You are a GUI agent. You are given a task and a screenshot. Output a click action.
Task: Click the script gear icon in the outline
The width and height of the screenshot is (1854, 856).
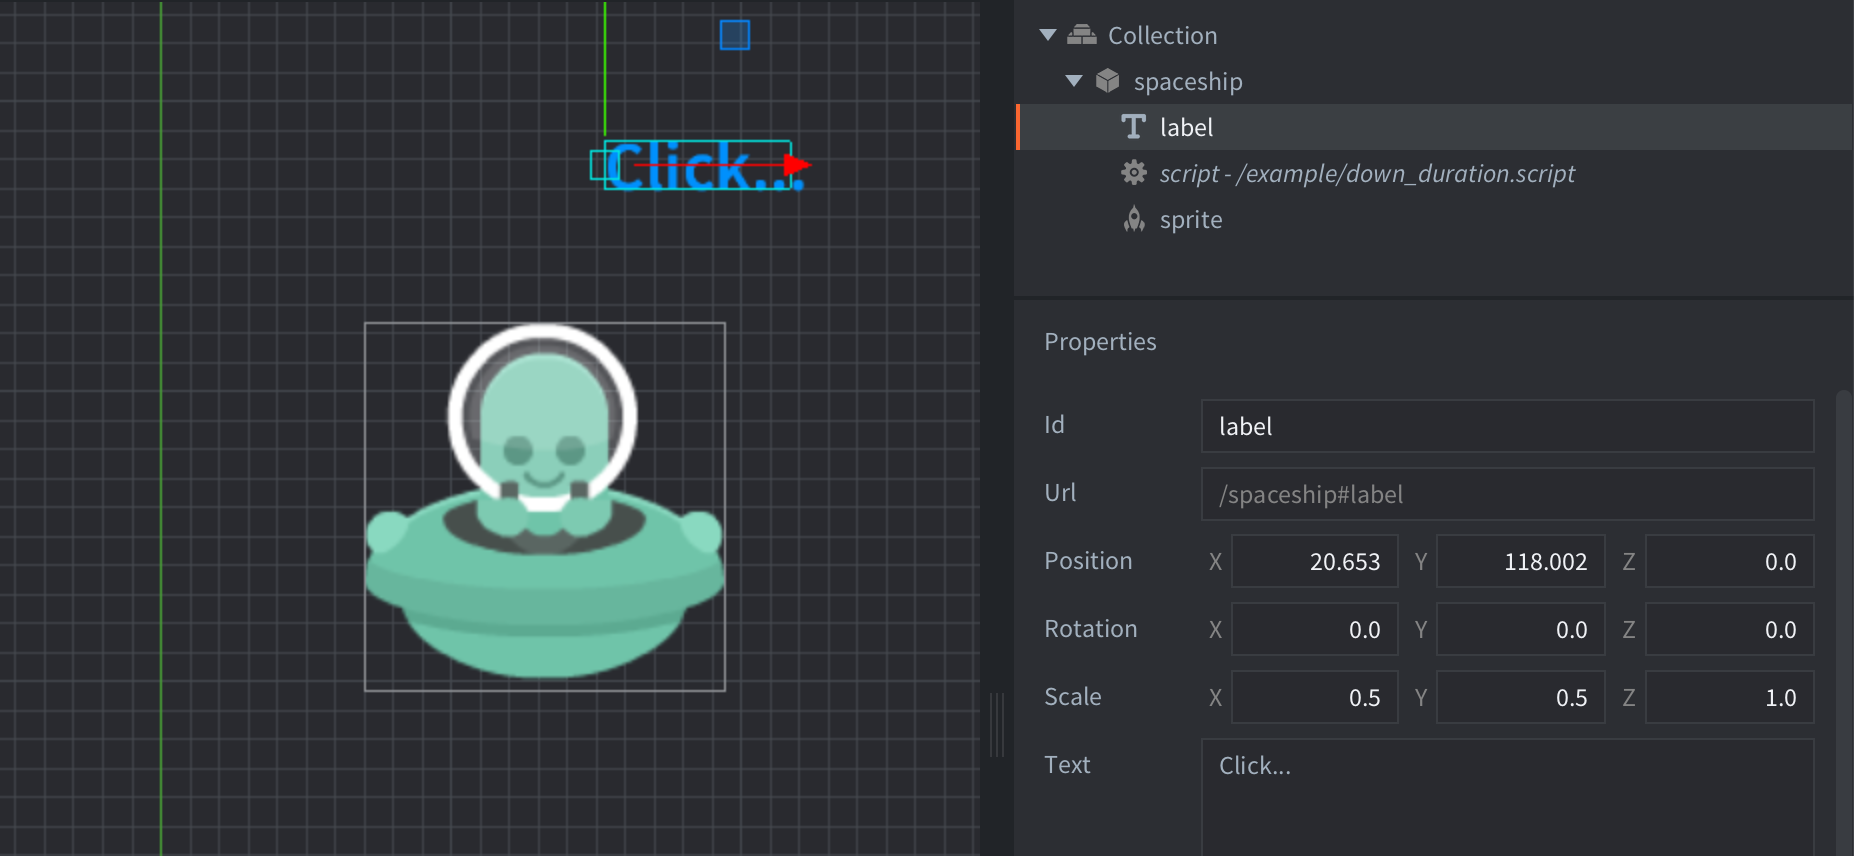pos(1133,173)
